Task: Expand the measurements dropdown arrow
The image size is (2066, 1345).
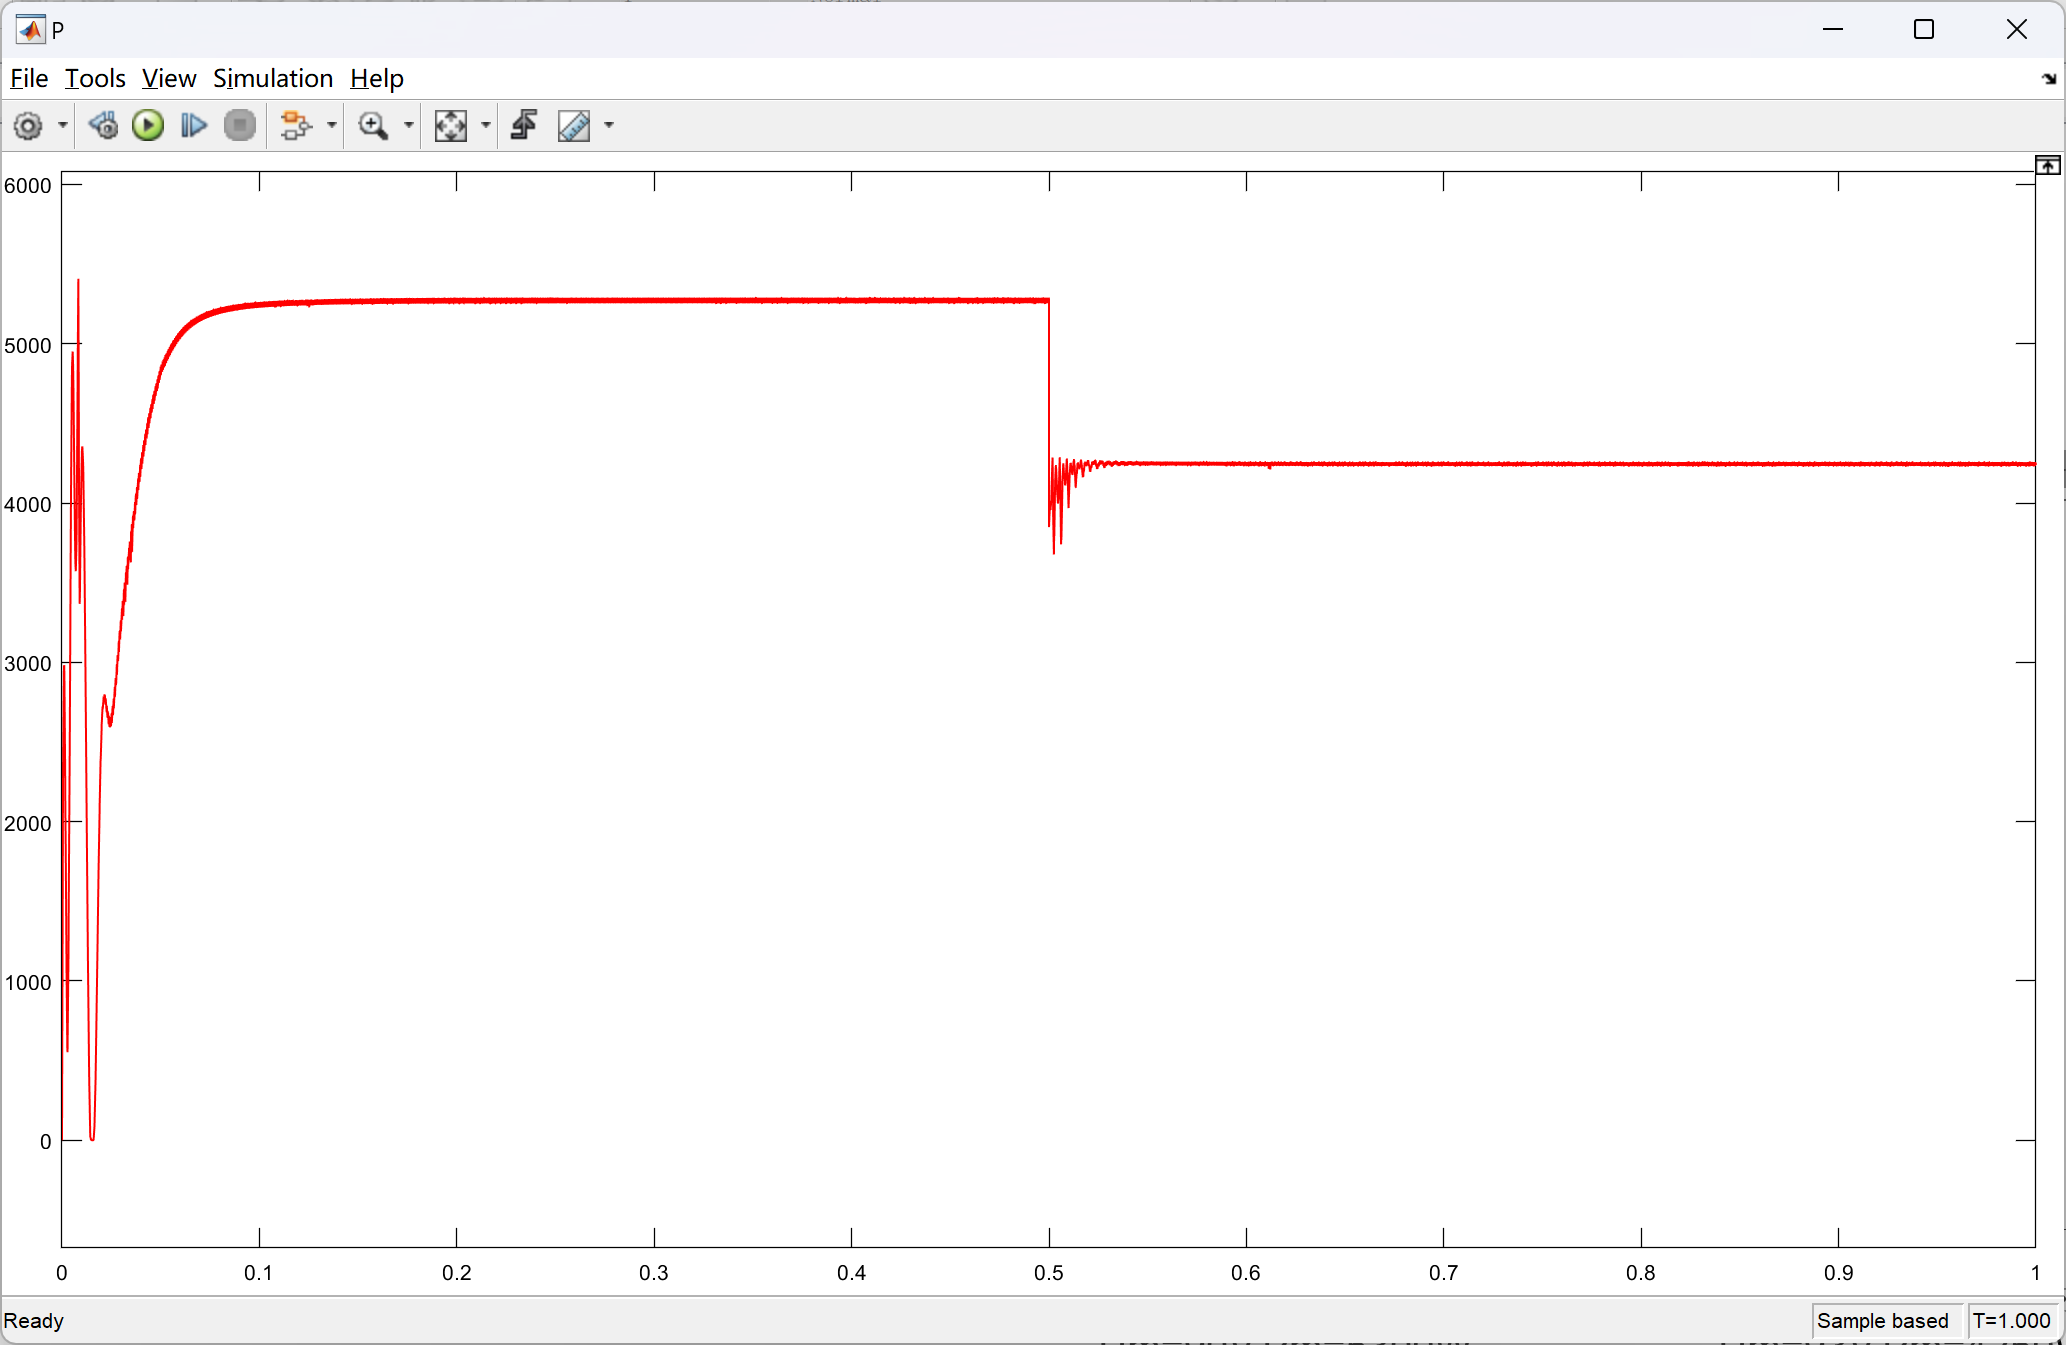Action: click(x=609, y=126)
